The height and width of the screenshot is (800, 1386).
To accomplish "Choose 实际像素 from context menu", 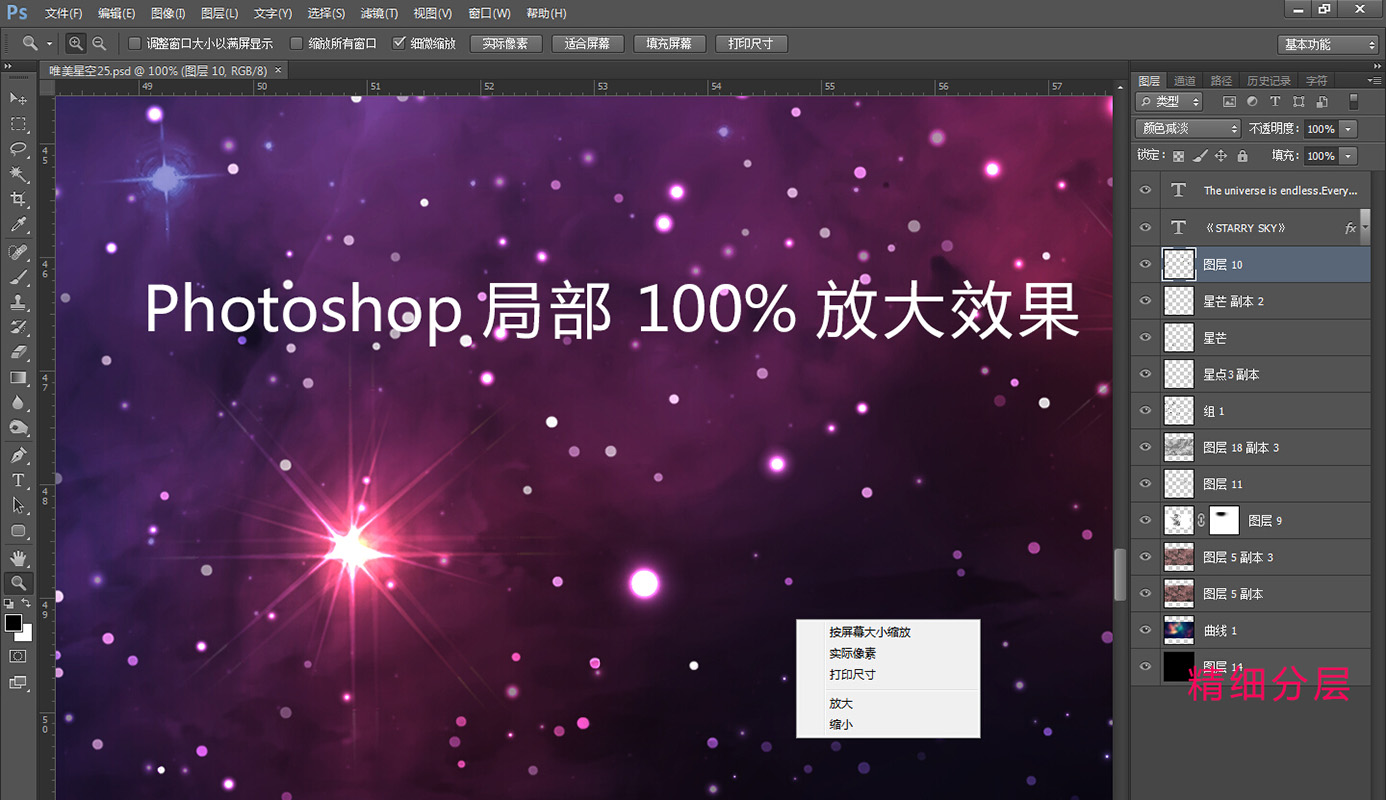I will pos(853,653).
